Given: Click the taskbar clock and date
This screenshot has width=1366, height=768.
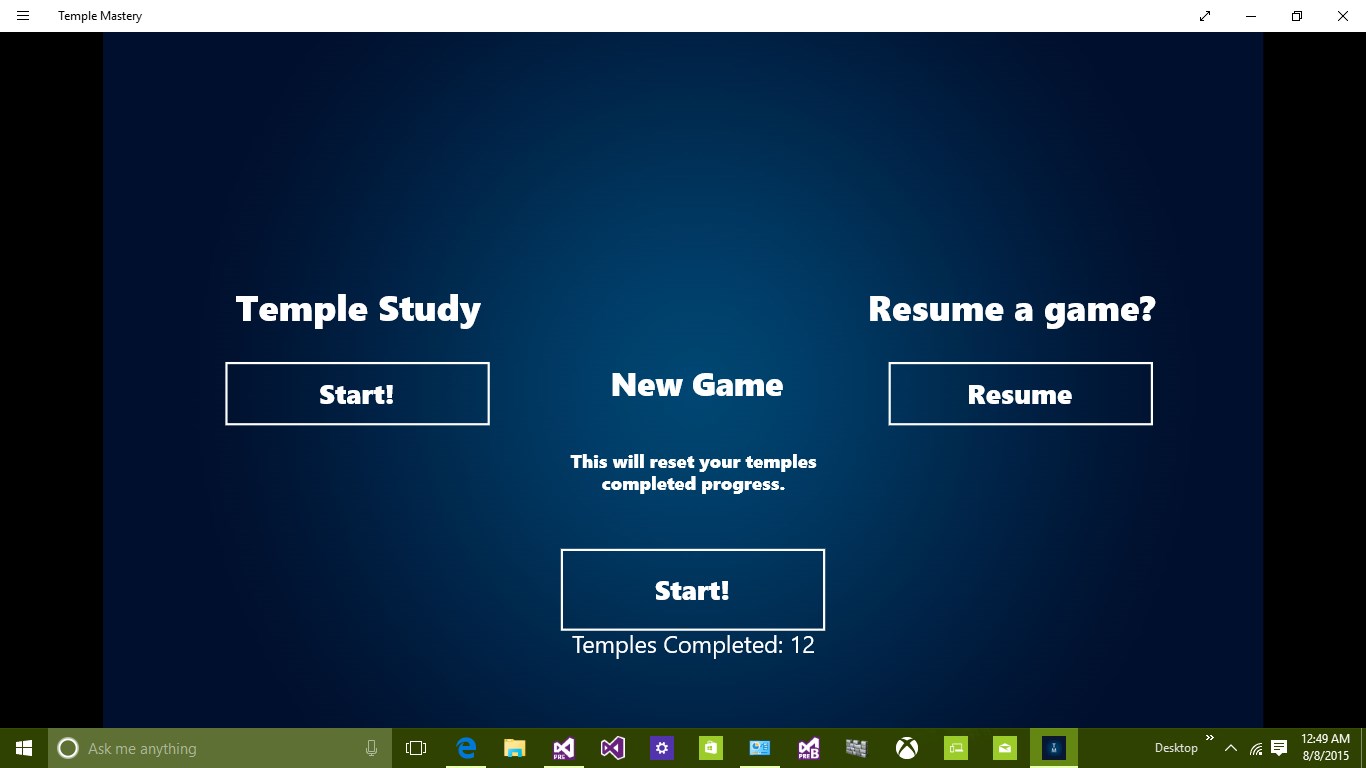Looking at the screenshot, I should click(1325, 748).
